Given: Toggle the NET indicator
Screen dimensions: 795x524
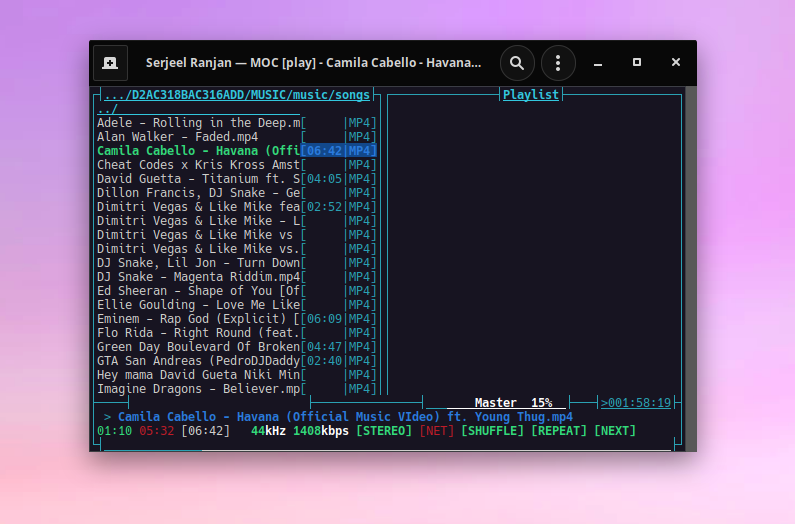Looking at the screenshot, I should pyautogui.click(x=437, y=431).
